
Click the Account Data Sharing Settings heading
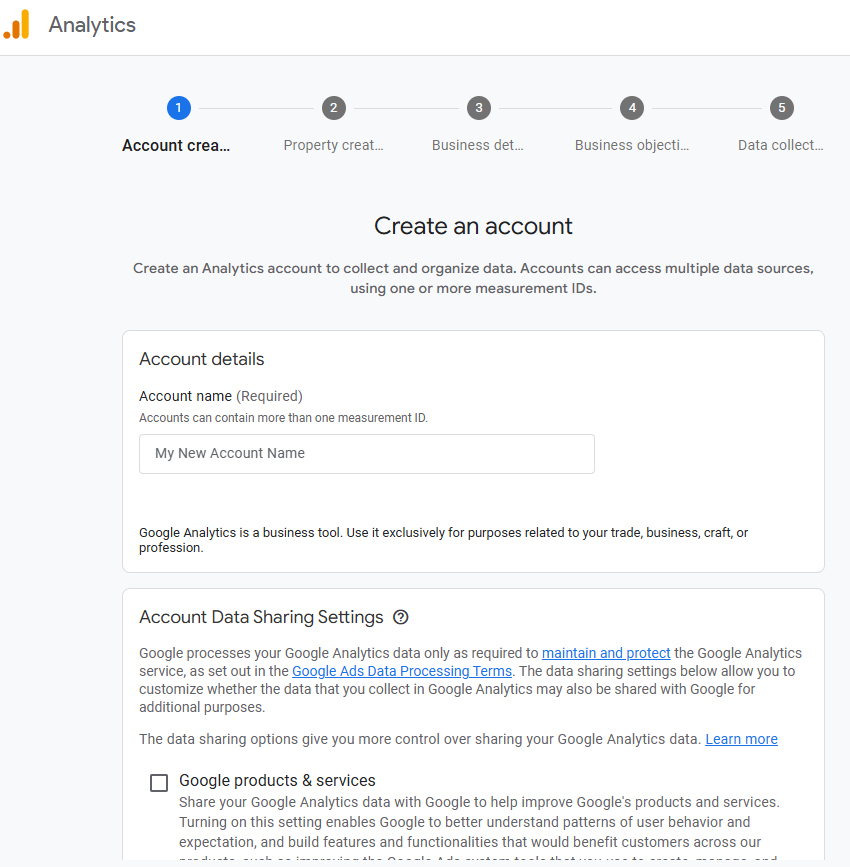pos(261,617)
